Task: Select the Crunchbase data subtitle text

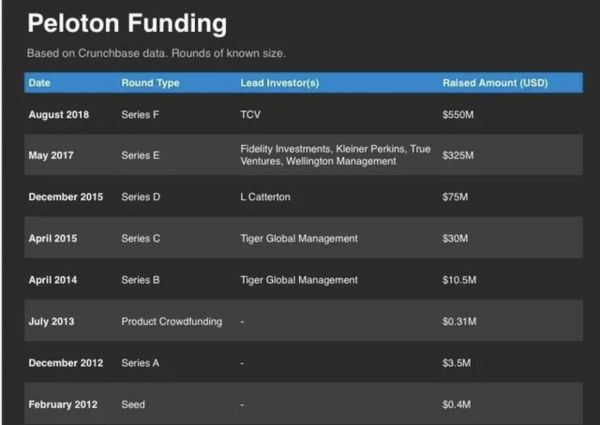Action: click(x=163, y=53)
